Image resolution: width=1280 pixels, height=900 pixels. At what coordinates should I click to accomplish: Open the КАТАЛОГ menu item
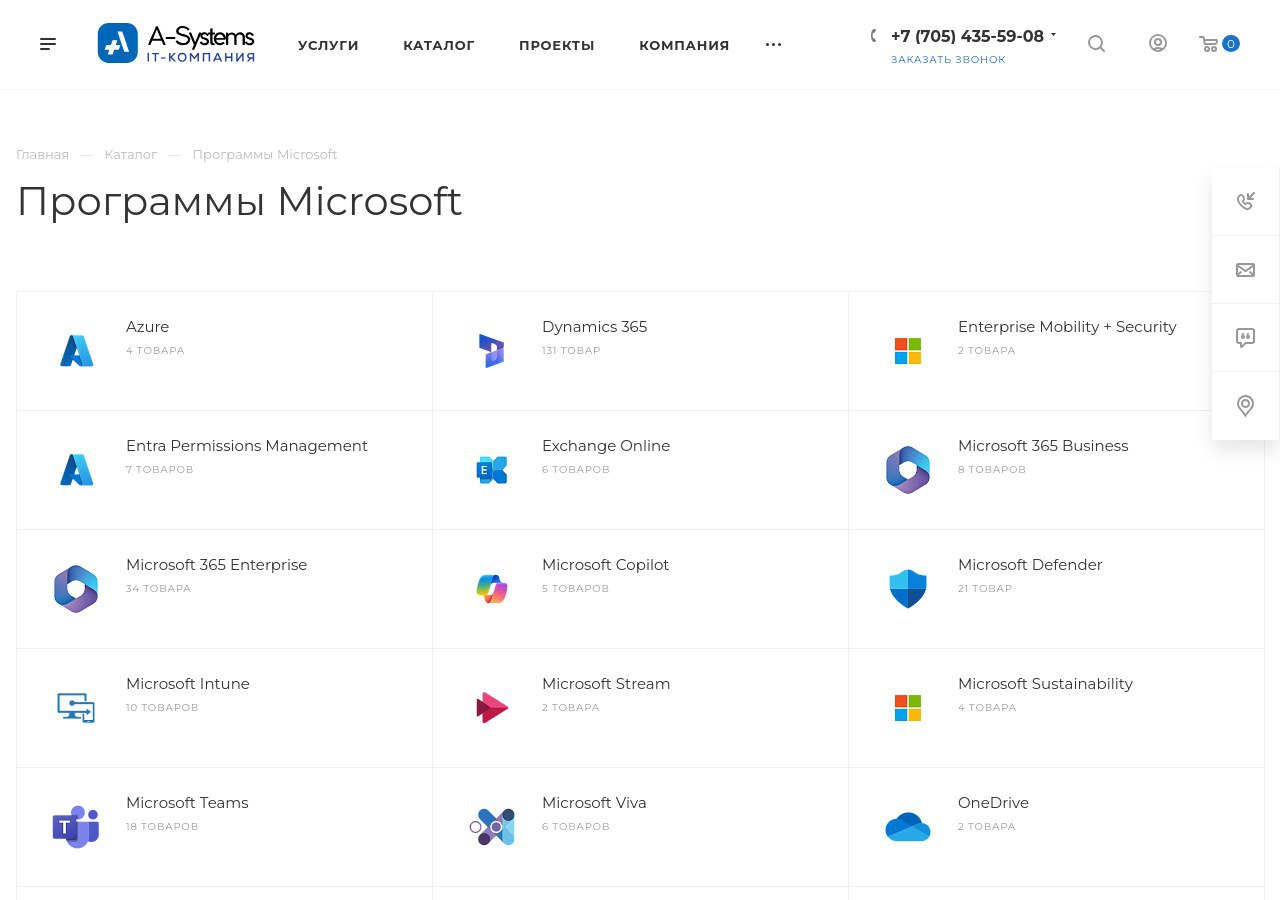(x=439, y=45)
